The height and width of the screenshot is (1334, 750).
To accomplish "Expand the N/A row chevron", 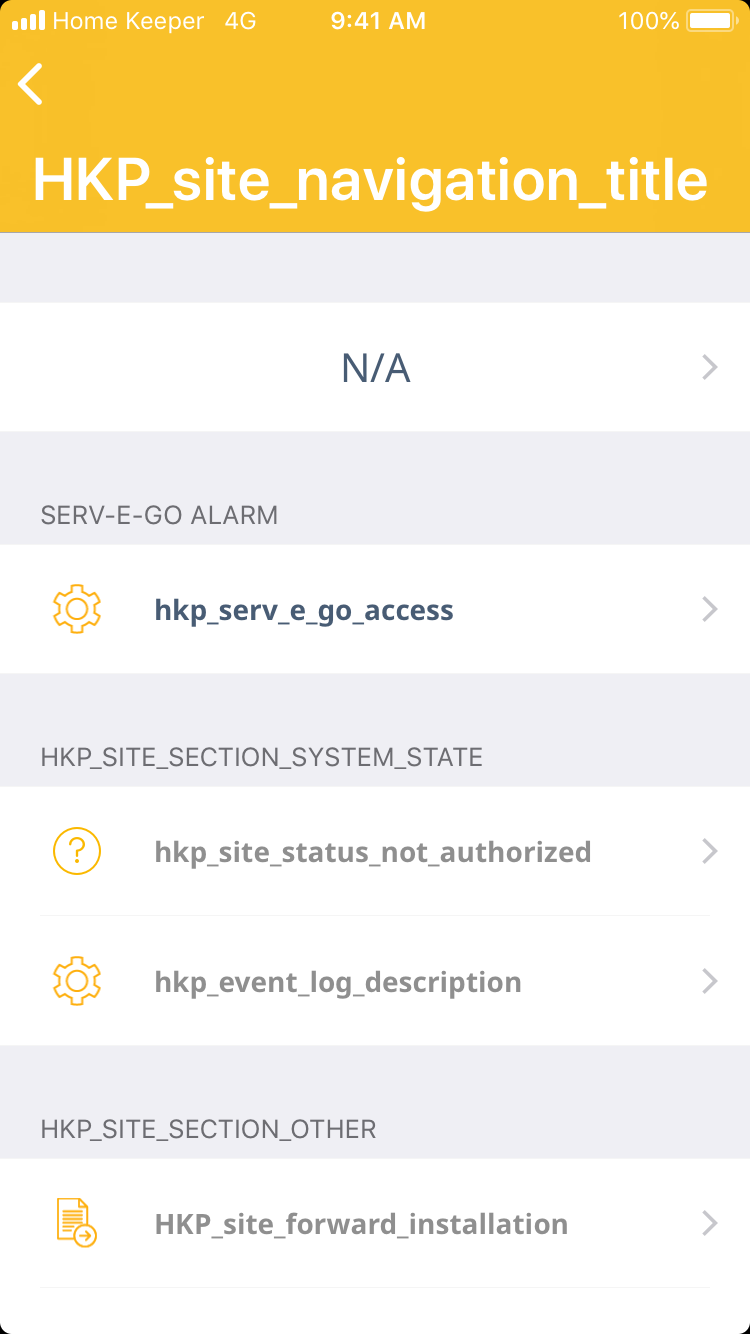I will click(710, 368).
